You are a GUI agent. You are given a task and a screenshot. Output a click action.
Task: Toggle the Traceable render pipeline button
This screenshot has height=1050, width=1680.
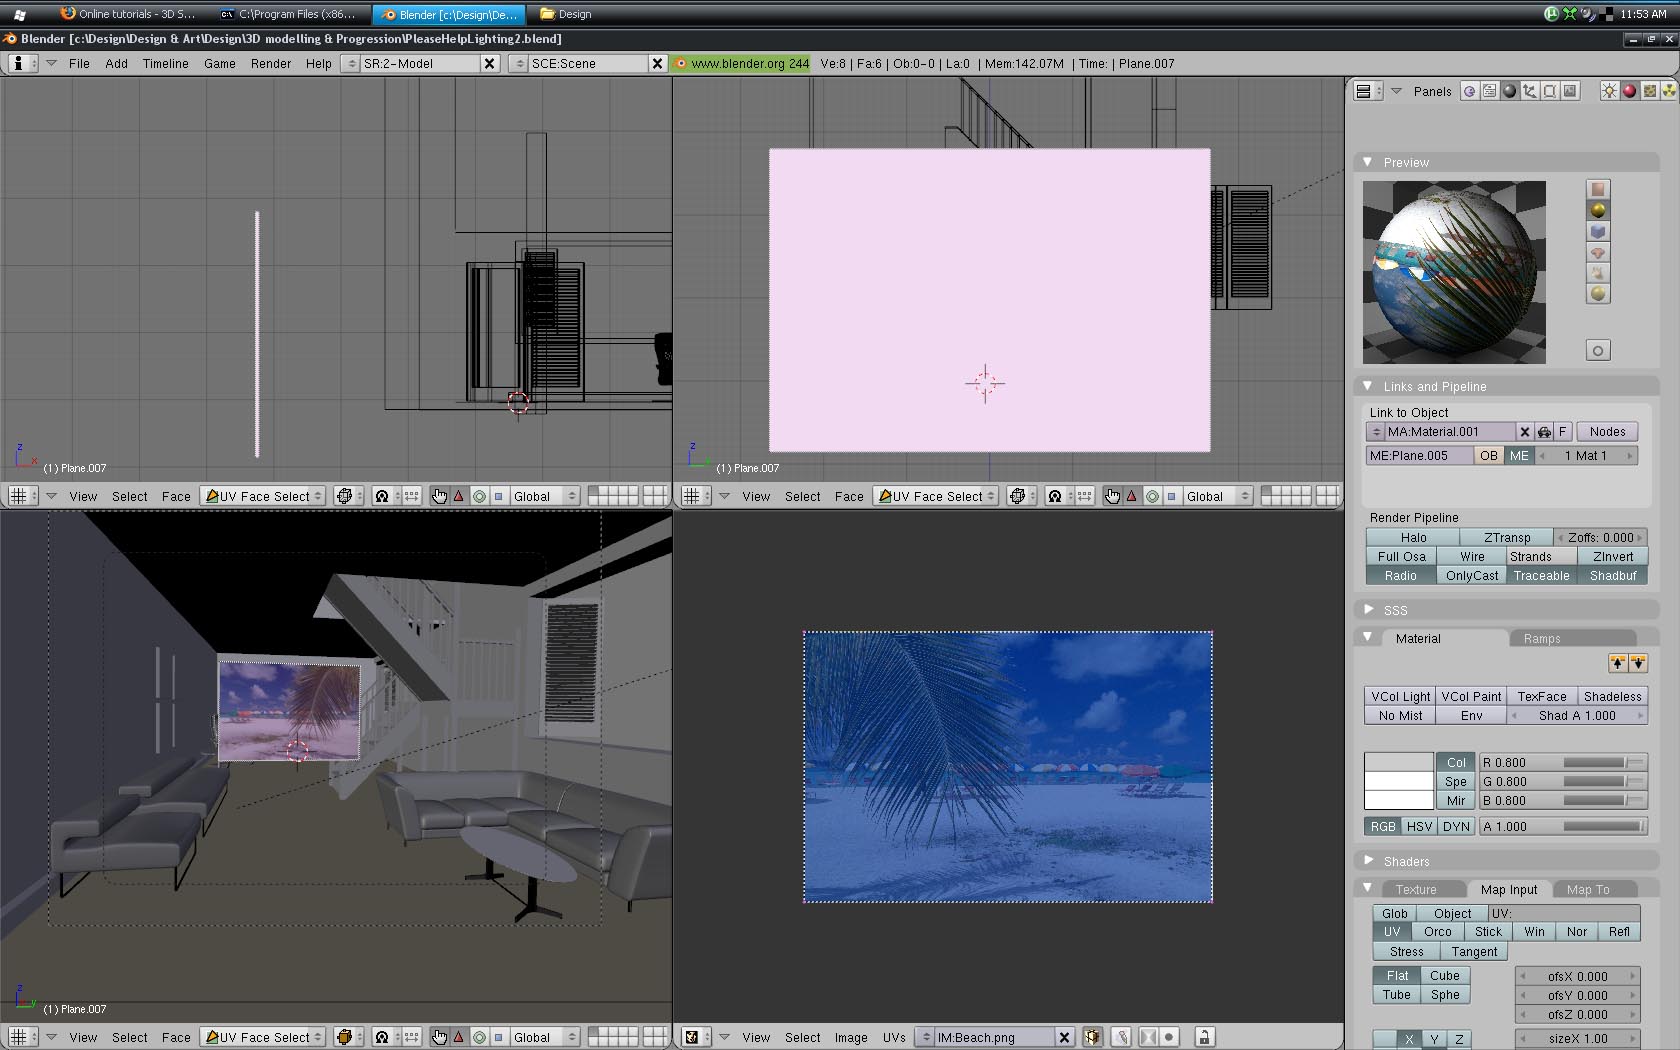pos(1541,576)
